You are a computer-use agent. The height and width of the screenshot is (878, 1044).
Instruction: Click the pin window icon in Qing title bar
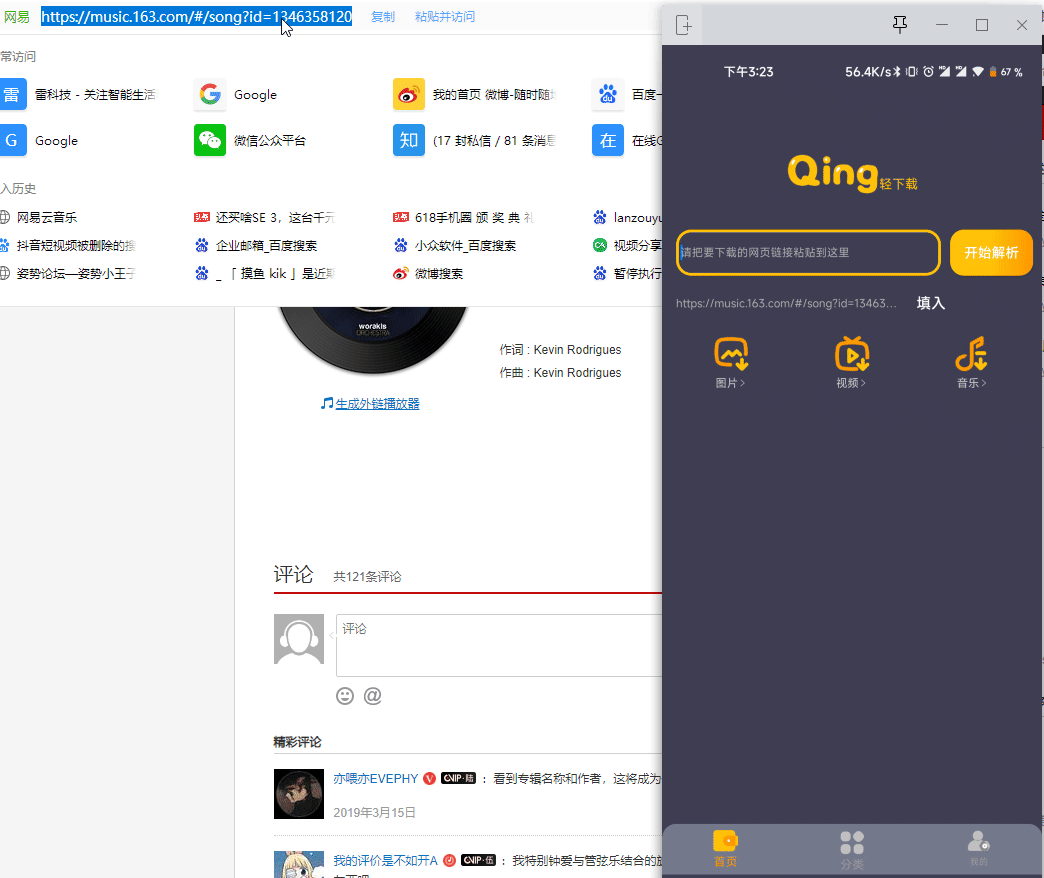point(900,25)
